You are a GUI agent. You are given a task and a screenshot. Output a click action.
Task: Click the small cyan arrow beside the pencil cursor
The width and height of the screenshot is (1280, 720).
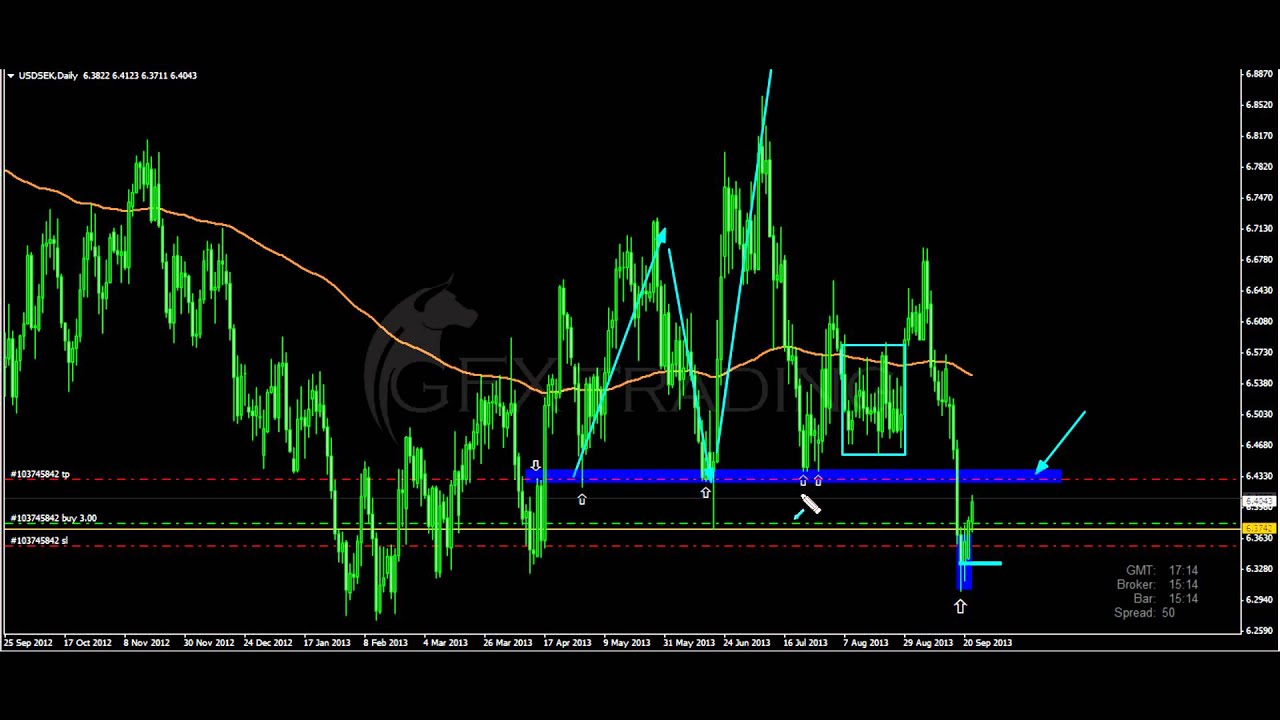798,515
